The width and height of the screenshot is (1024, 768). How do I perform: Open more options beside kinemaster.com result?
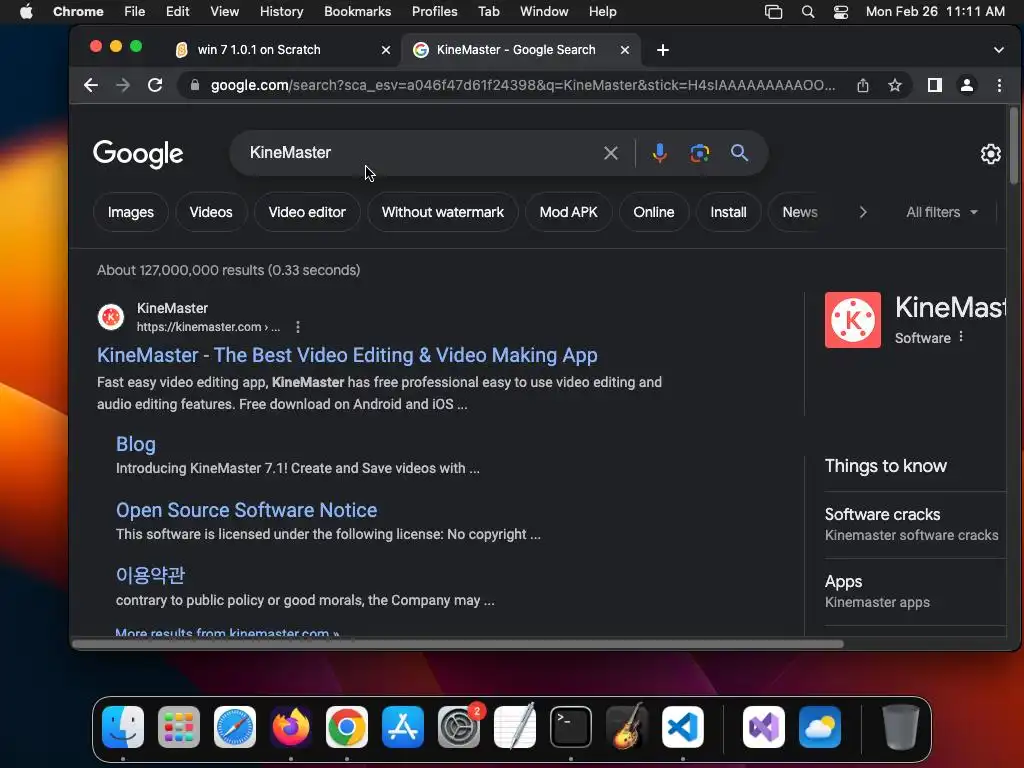click(x=298, y=327)
